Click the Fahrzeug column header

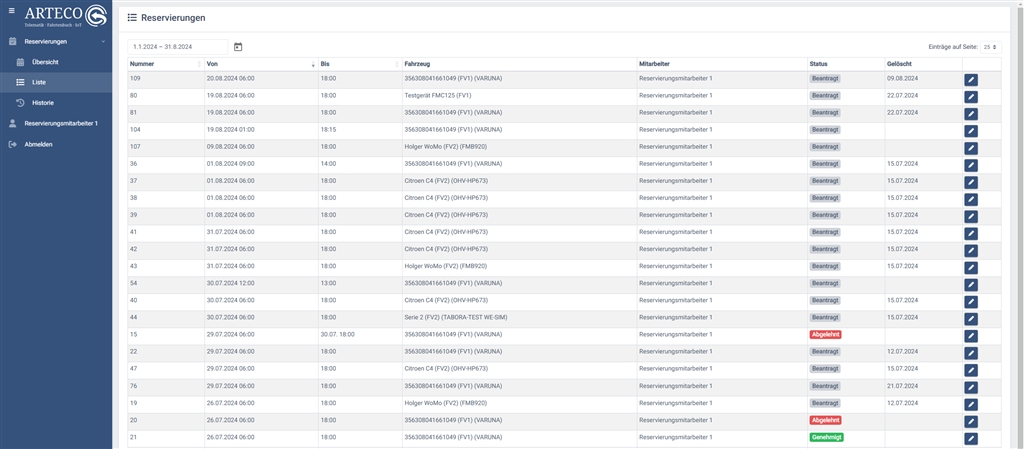(x=519, y=64)
